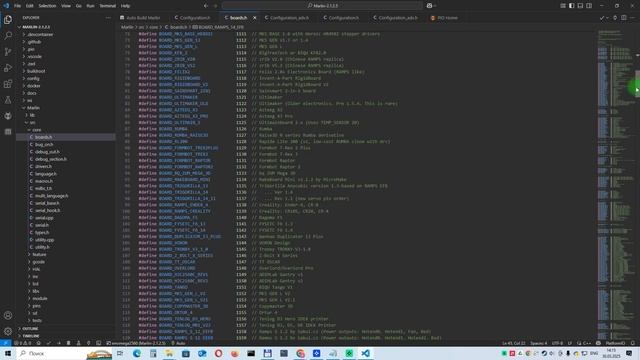The height and width of the screenshot is (360, 640).
Task: Click the errors and warnings counter
Action: tap(23, 343)
